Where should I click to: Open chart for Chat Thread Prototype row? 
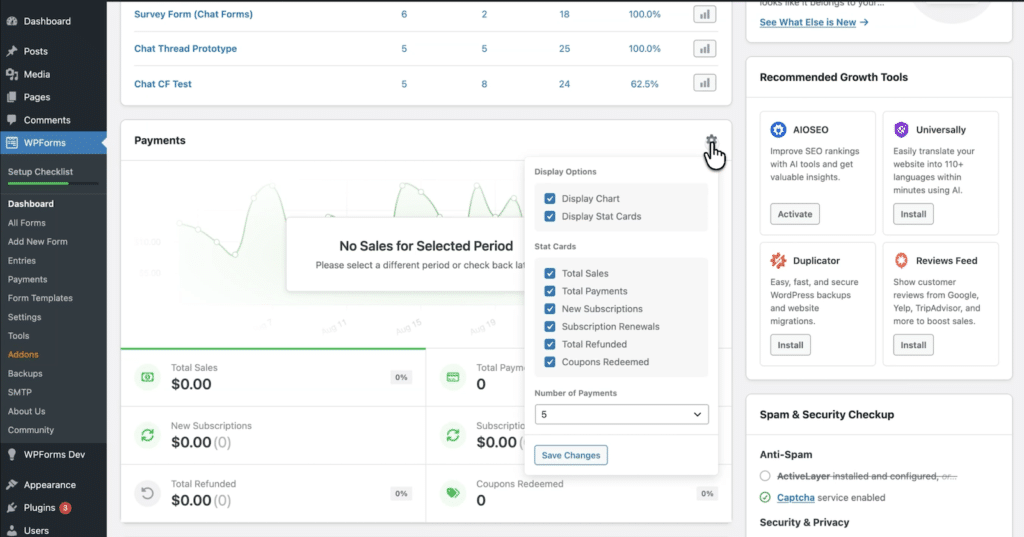704,49
